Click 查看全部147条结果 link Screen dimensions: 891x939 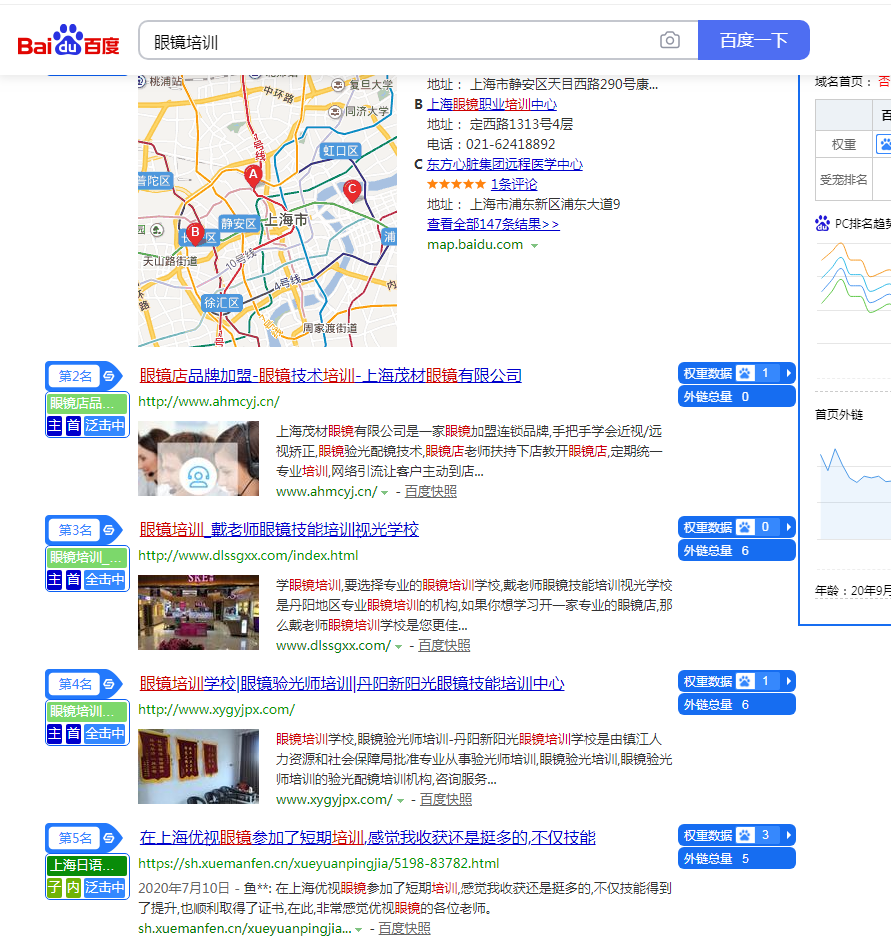click(493, 224)
